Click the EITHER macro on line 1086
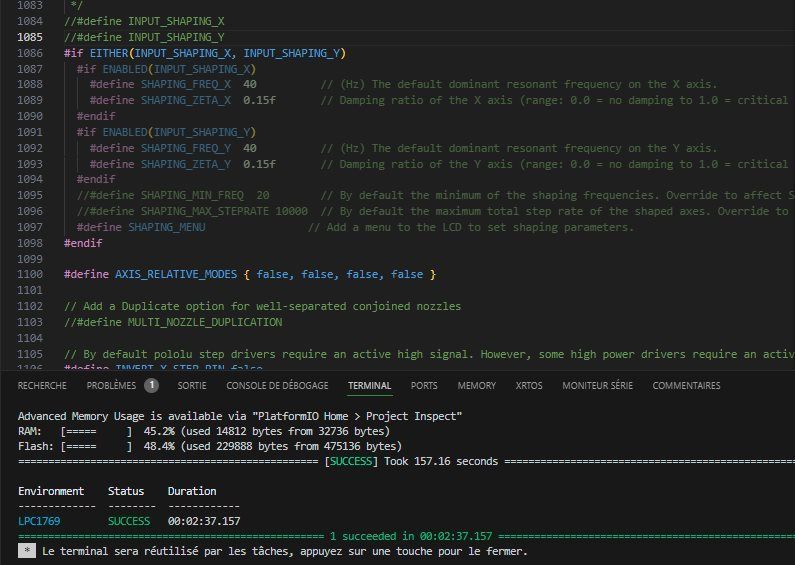The image size is (795, 565). pos(109,53)
